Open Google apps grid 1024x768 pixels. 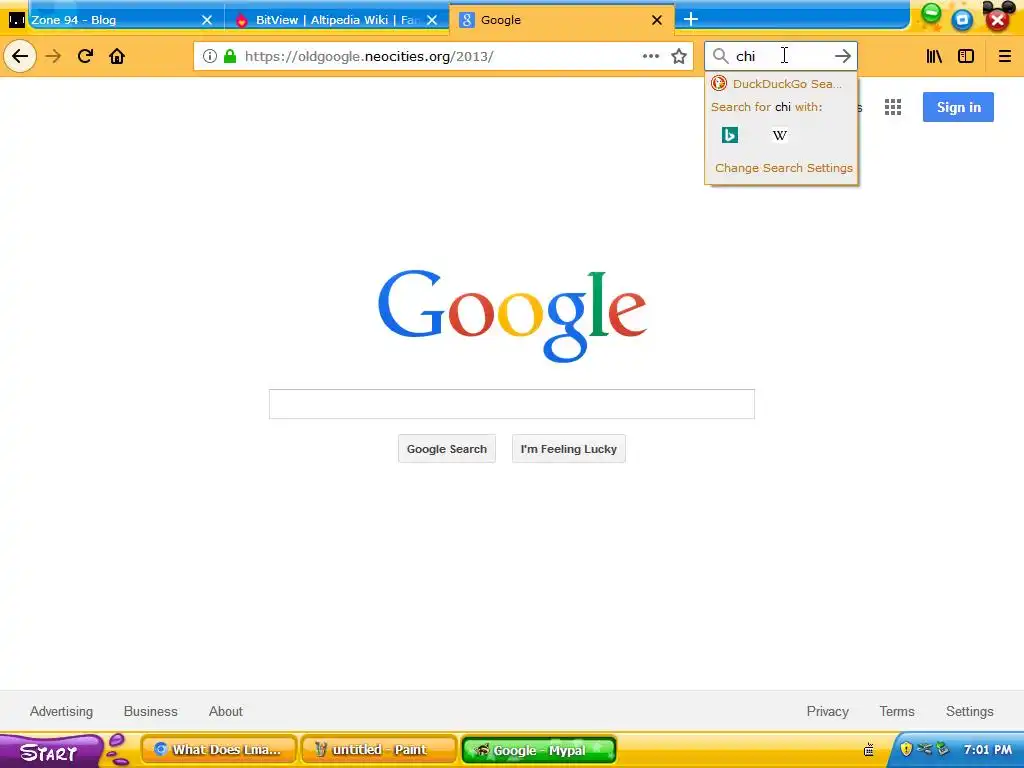[893, 107]
